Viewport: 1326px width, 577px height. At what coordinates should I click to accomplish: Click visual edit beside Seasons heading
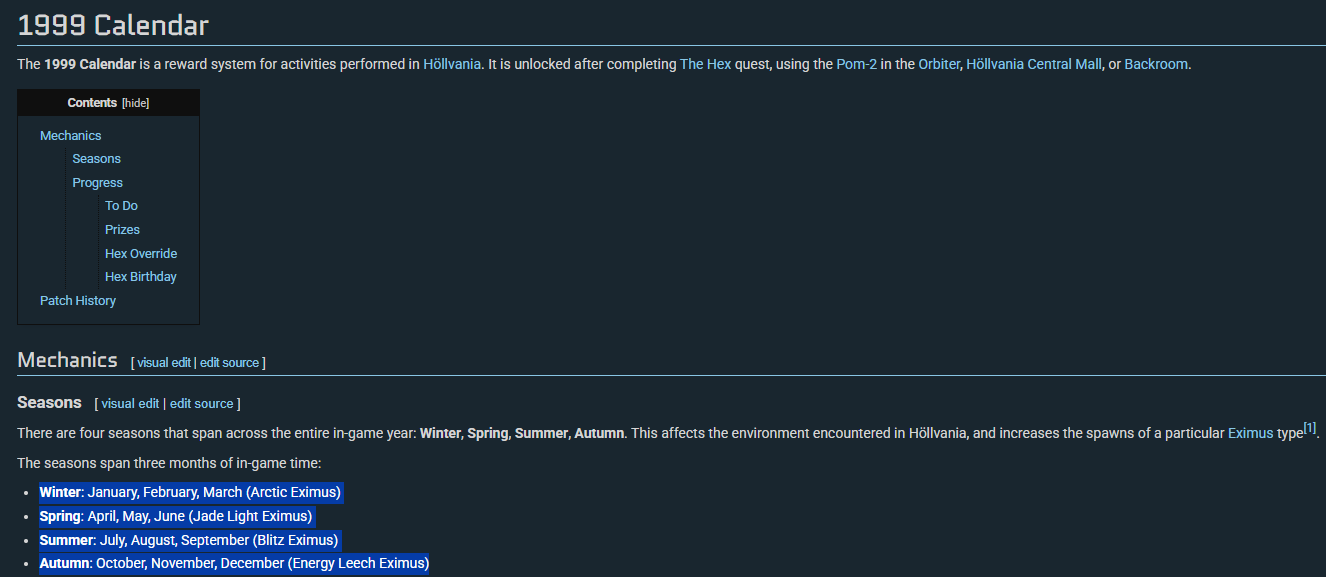click(130, 404)
